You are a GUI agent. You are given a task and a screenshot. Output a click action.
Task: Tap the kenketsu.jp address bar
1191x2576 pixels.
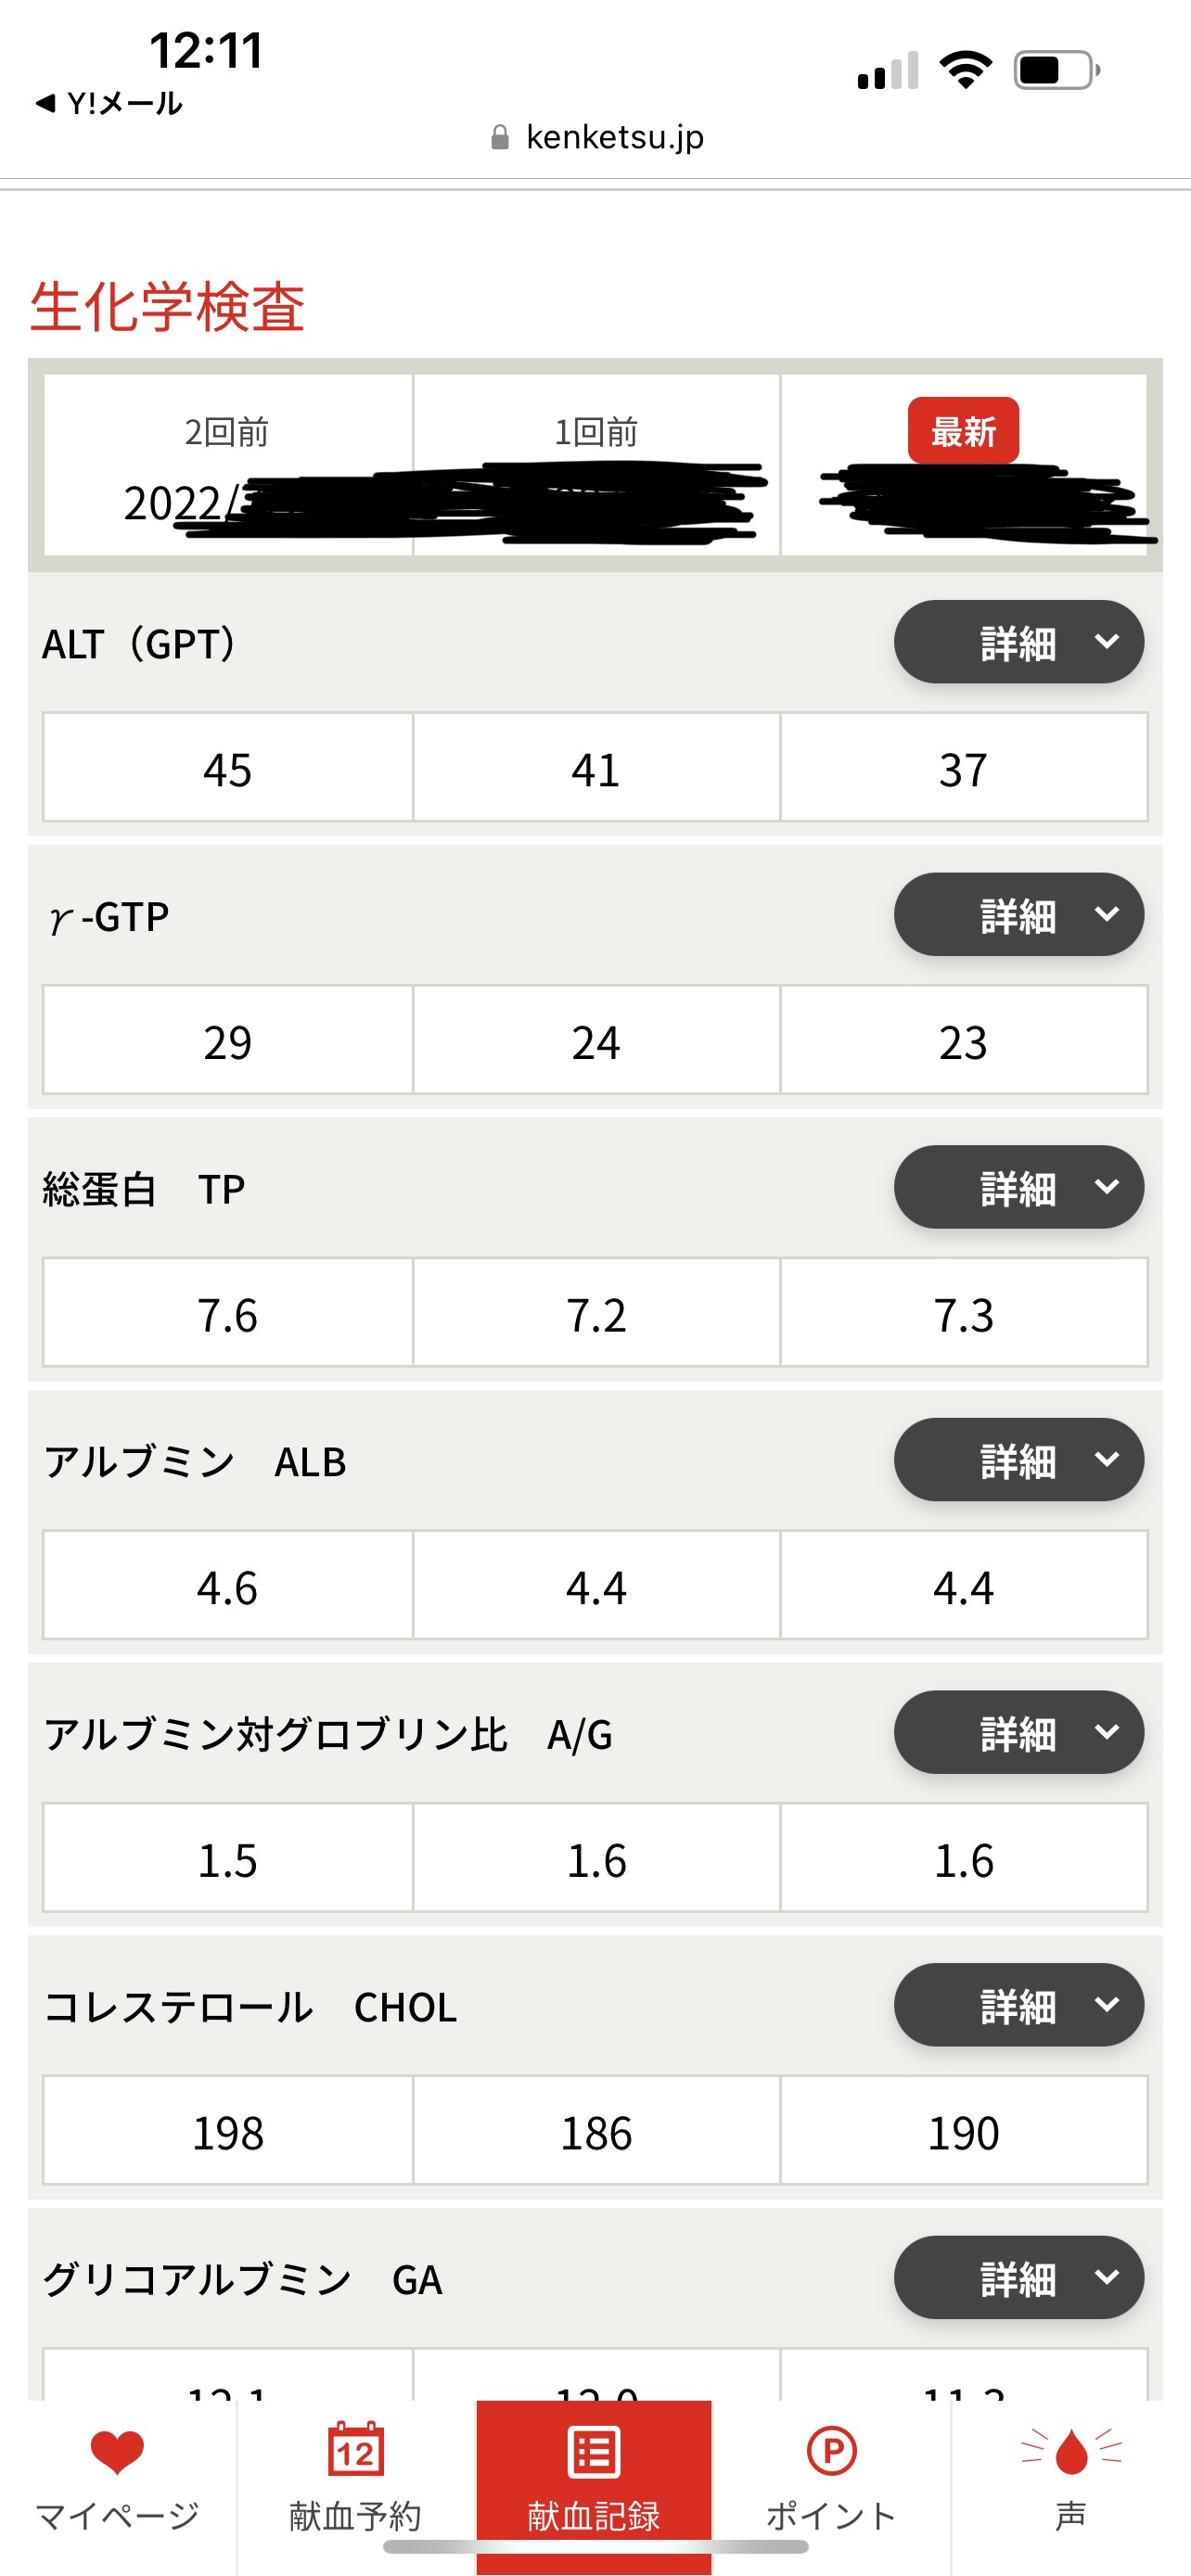(614, 137)
